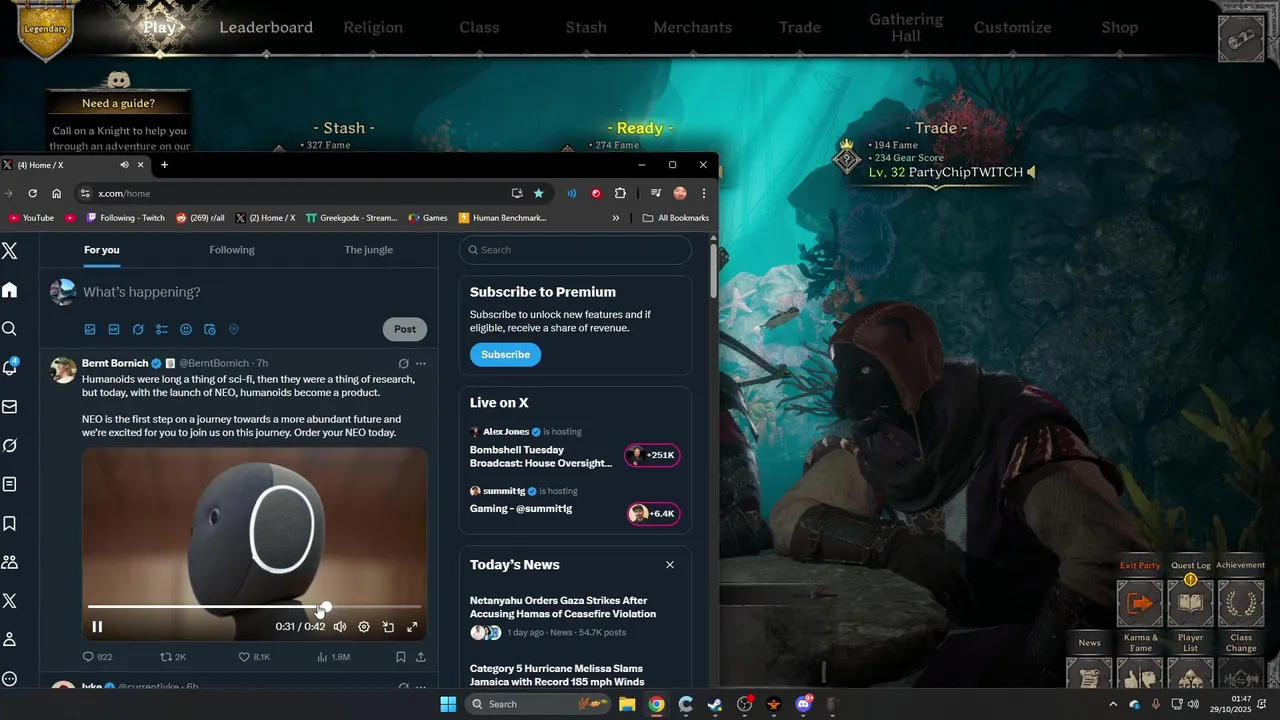Open video settings gear in player
1280x720 pixels.
click(x=364, y=627)
